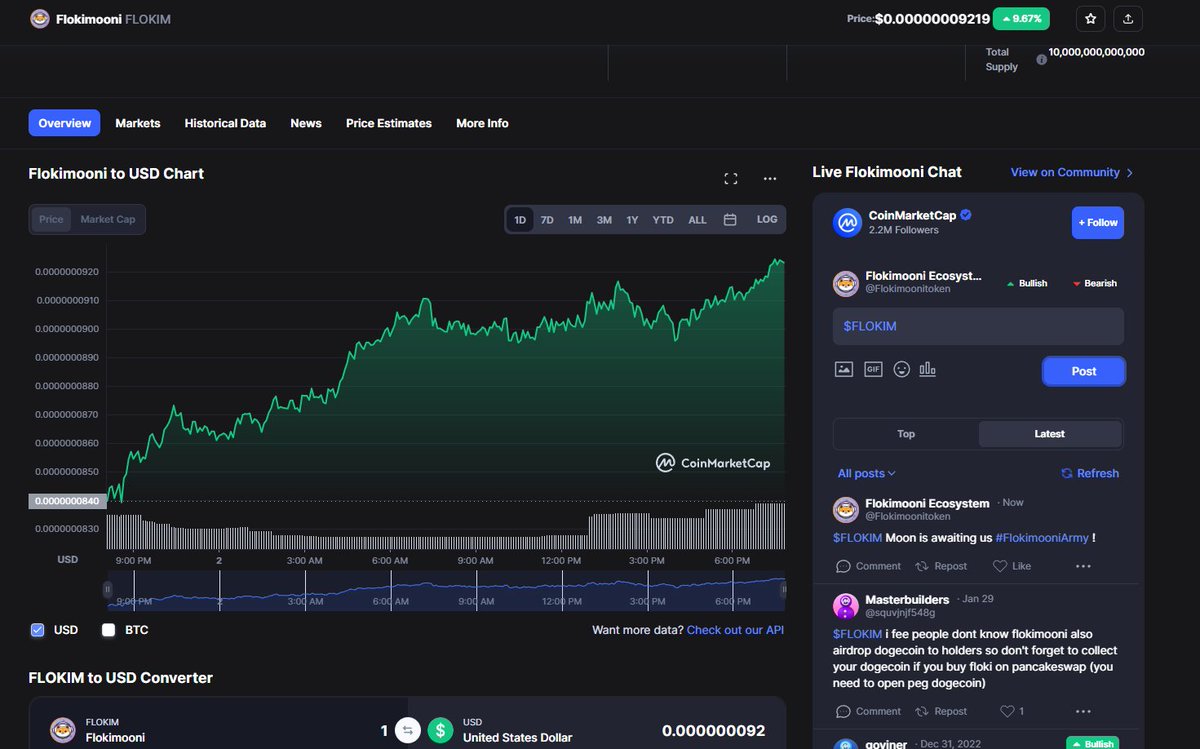Open the Historical Data tab

[x=225, y=123]
